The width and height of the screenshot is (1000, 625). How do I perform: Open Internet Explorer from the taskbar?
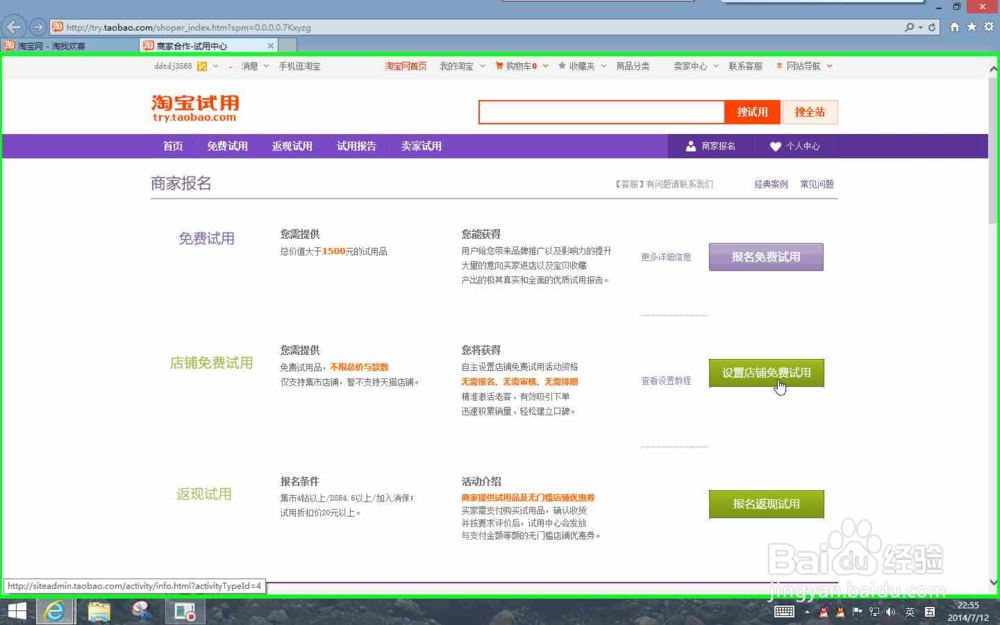click(55, 611)
